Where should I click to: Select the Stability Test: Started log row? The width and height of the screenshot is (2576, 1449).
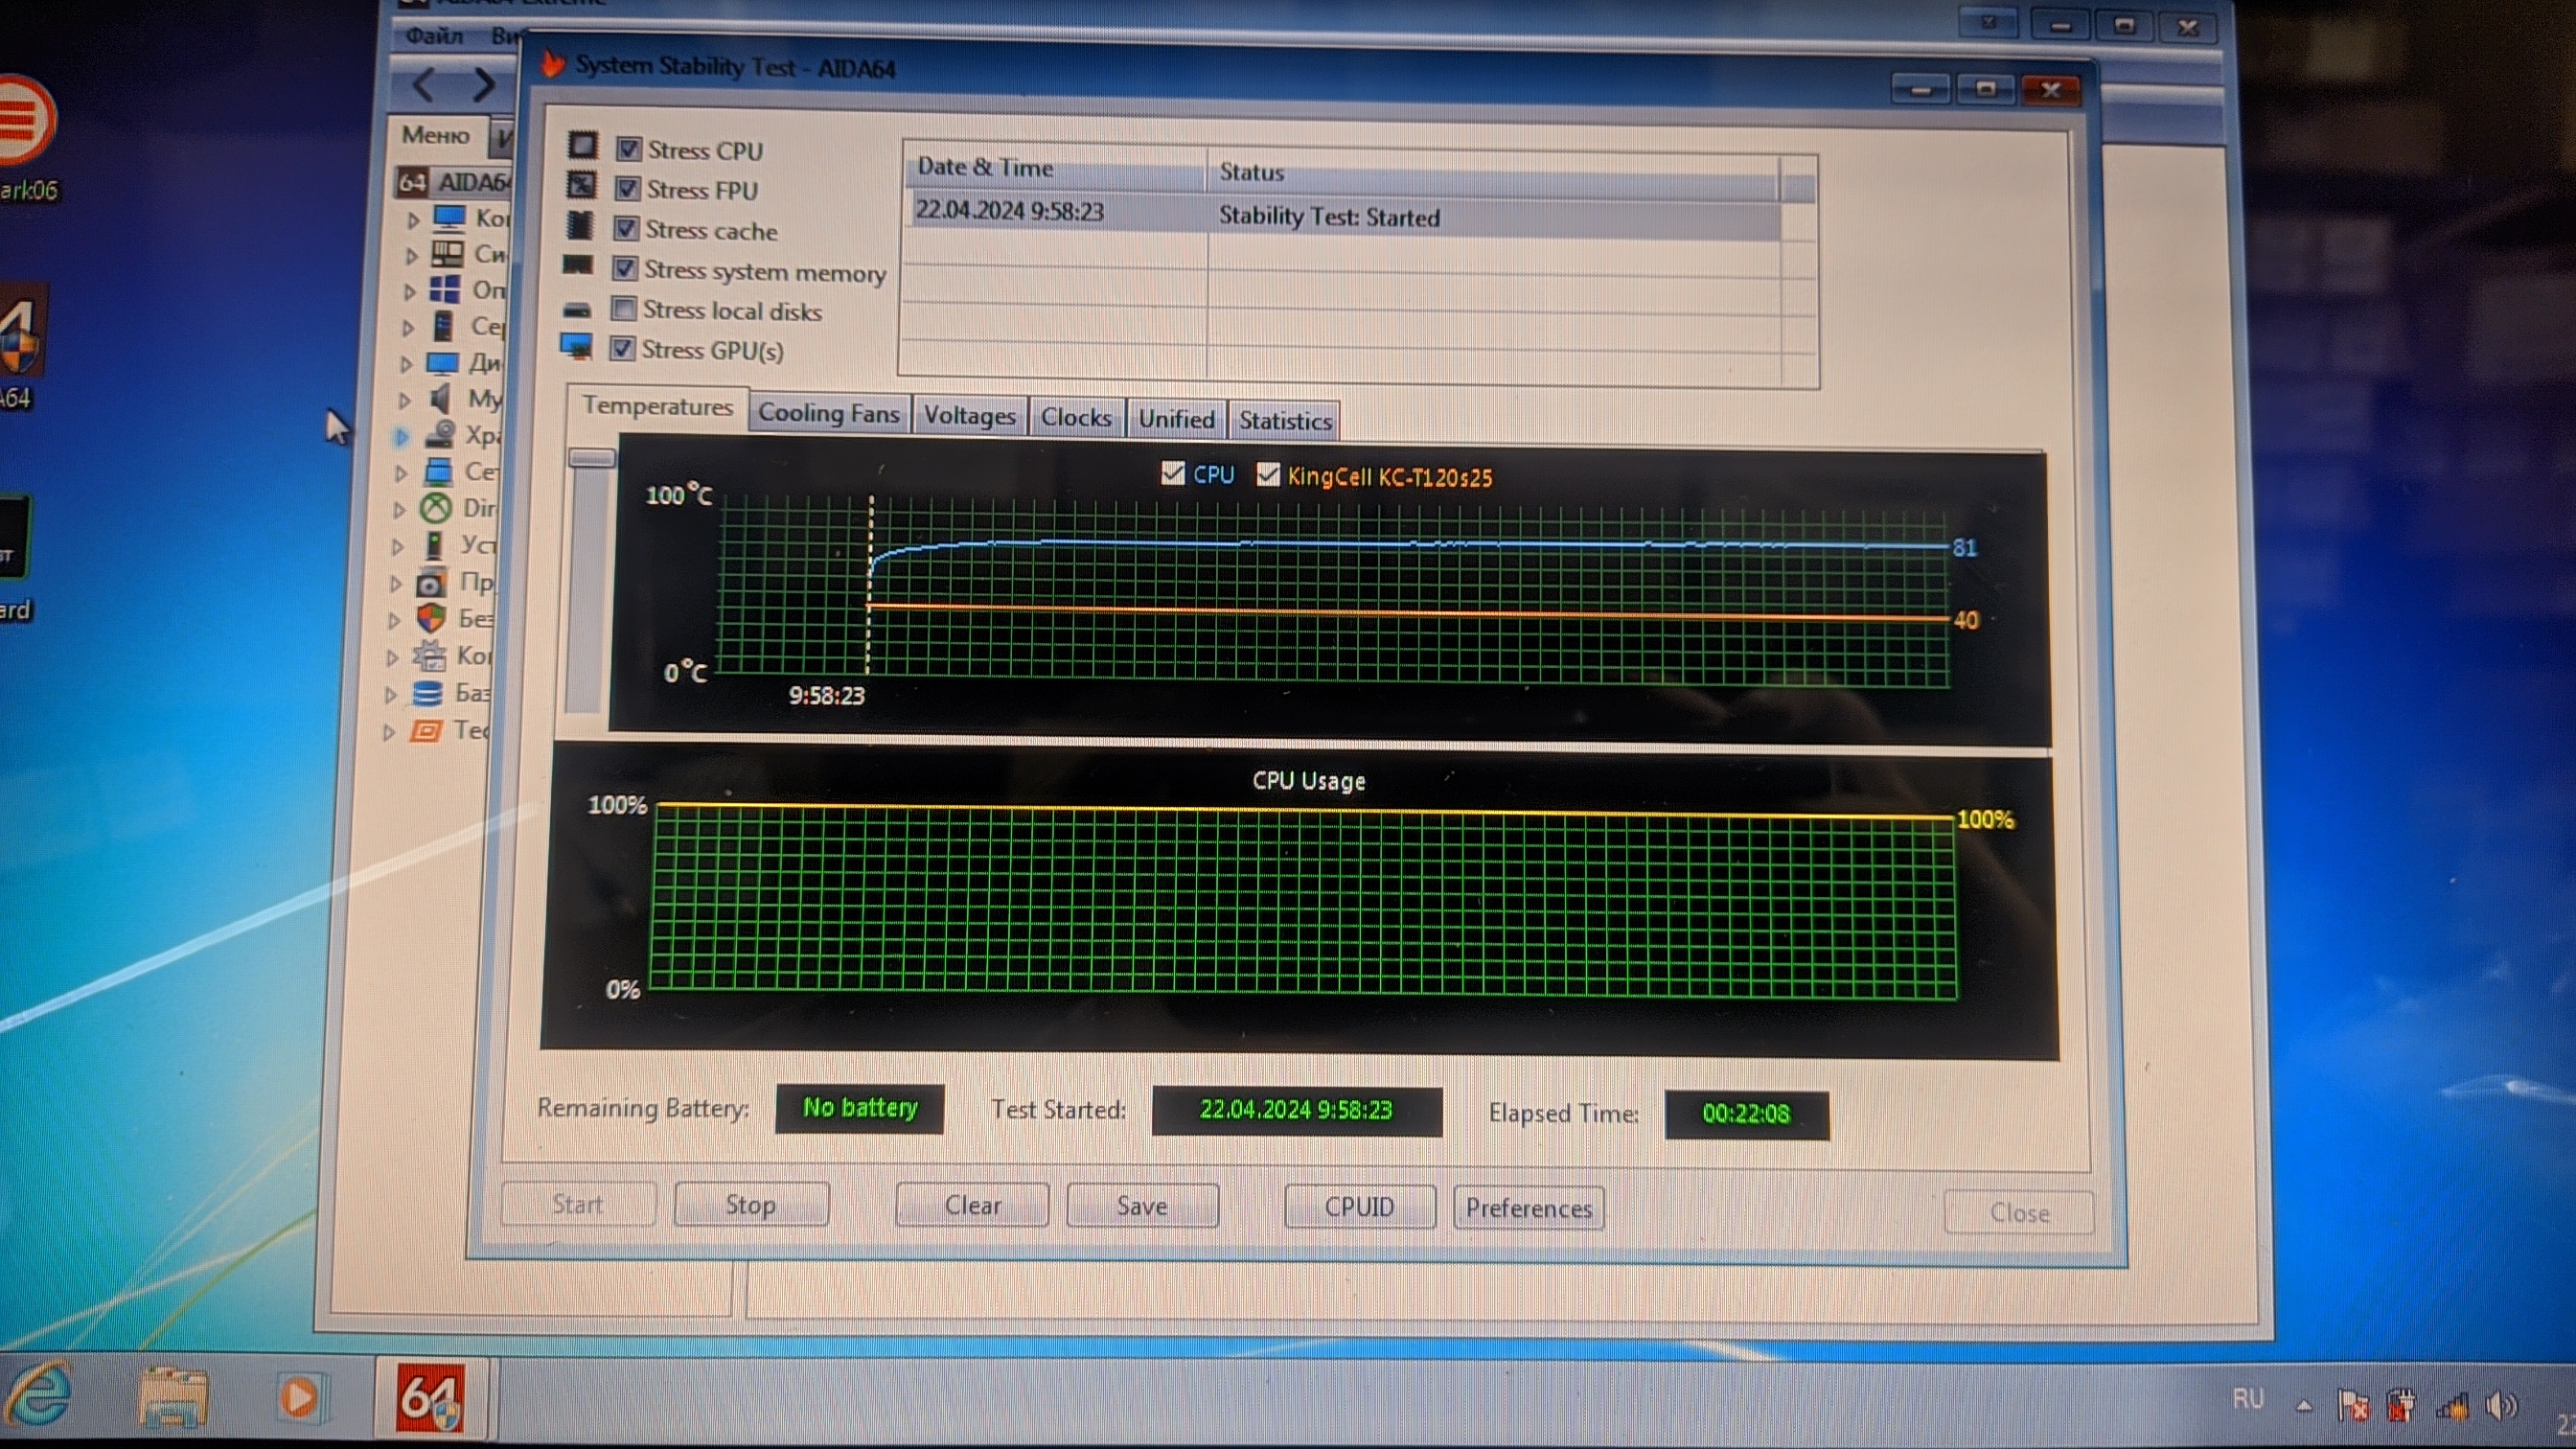(x=1343, y=215)
